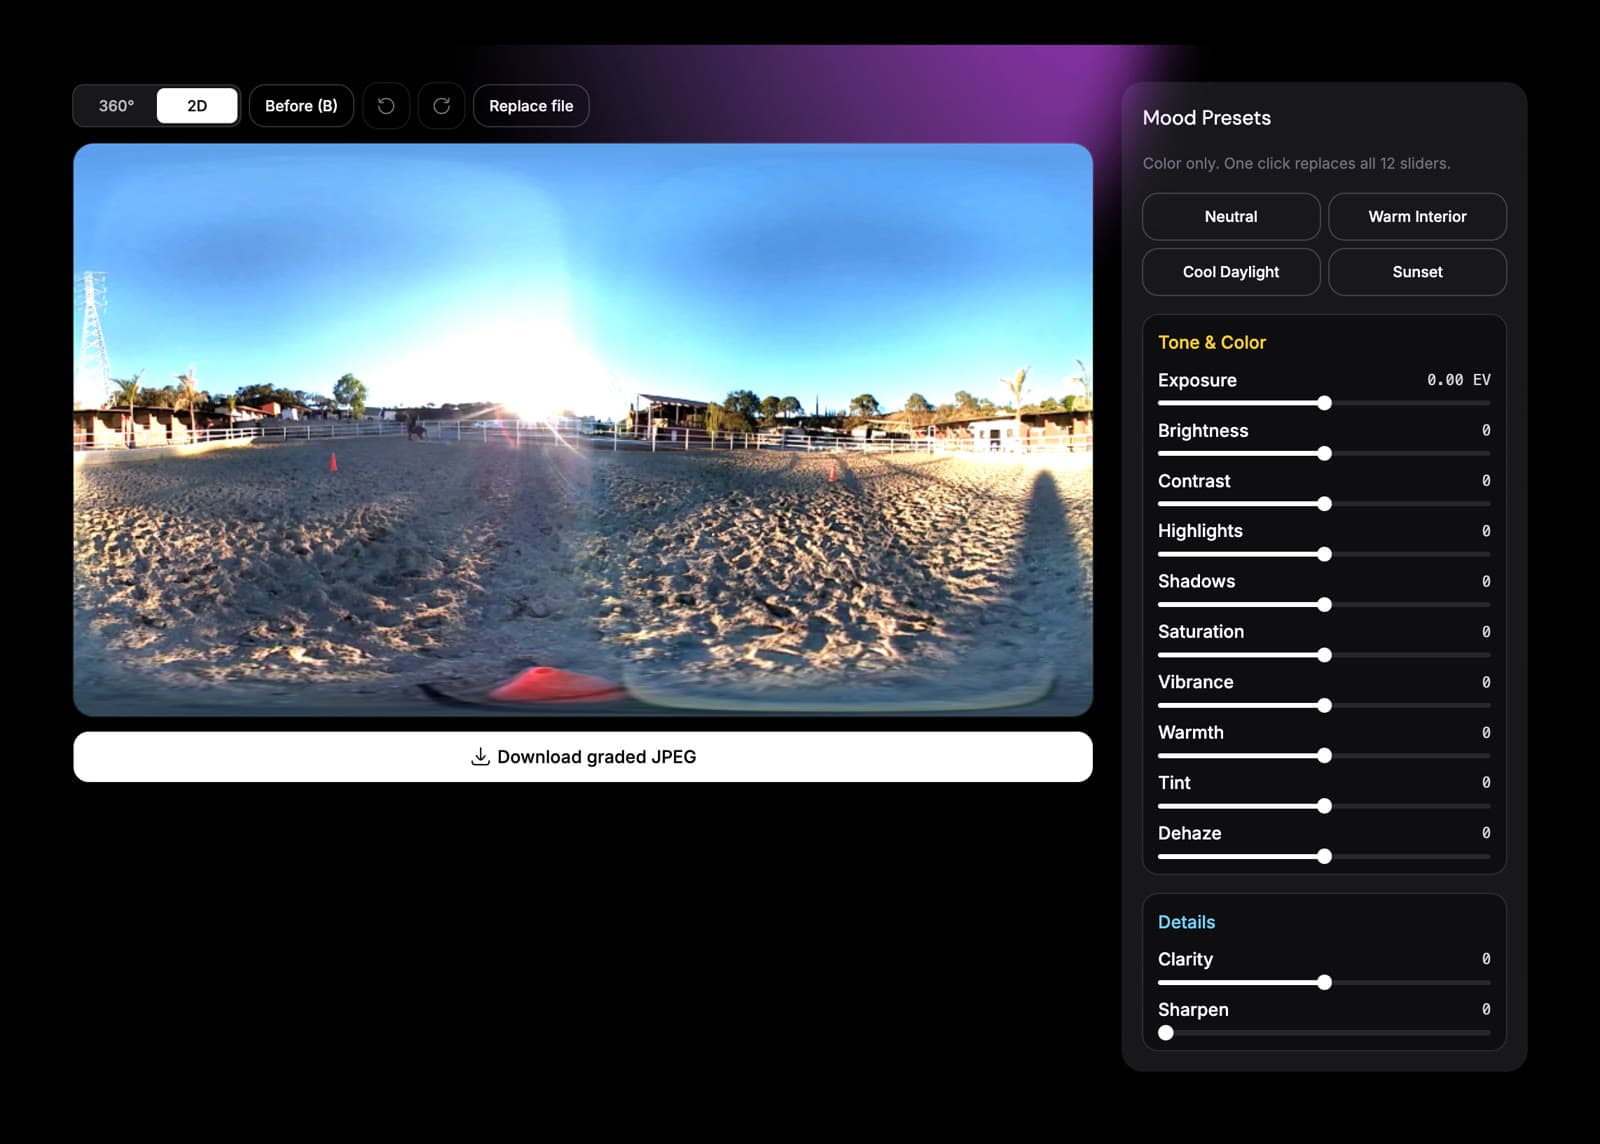
Task: Click the Replace file button
Action: click(531, 106)
